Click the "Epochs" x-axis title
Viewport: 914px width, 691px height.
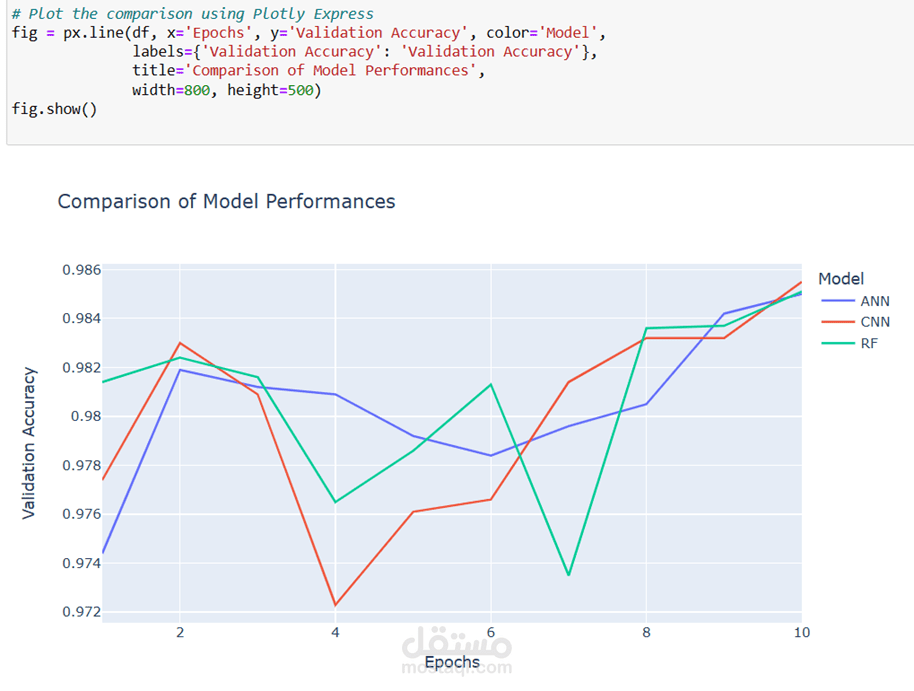pos(452,662)
